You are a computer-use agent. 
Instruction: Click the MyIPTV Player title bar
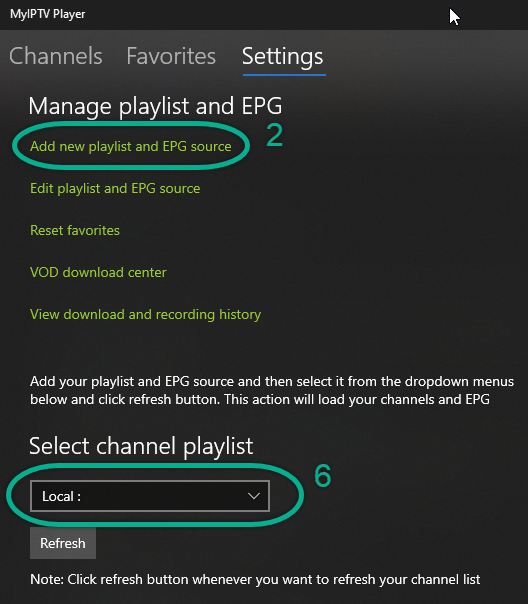coord(264,15)
